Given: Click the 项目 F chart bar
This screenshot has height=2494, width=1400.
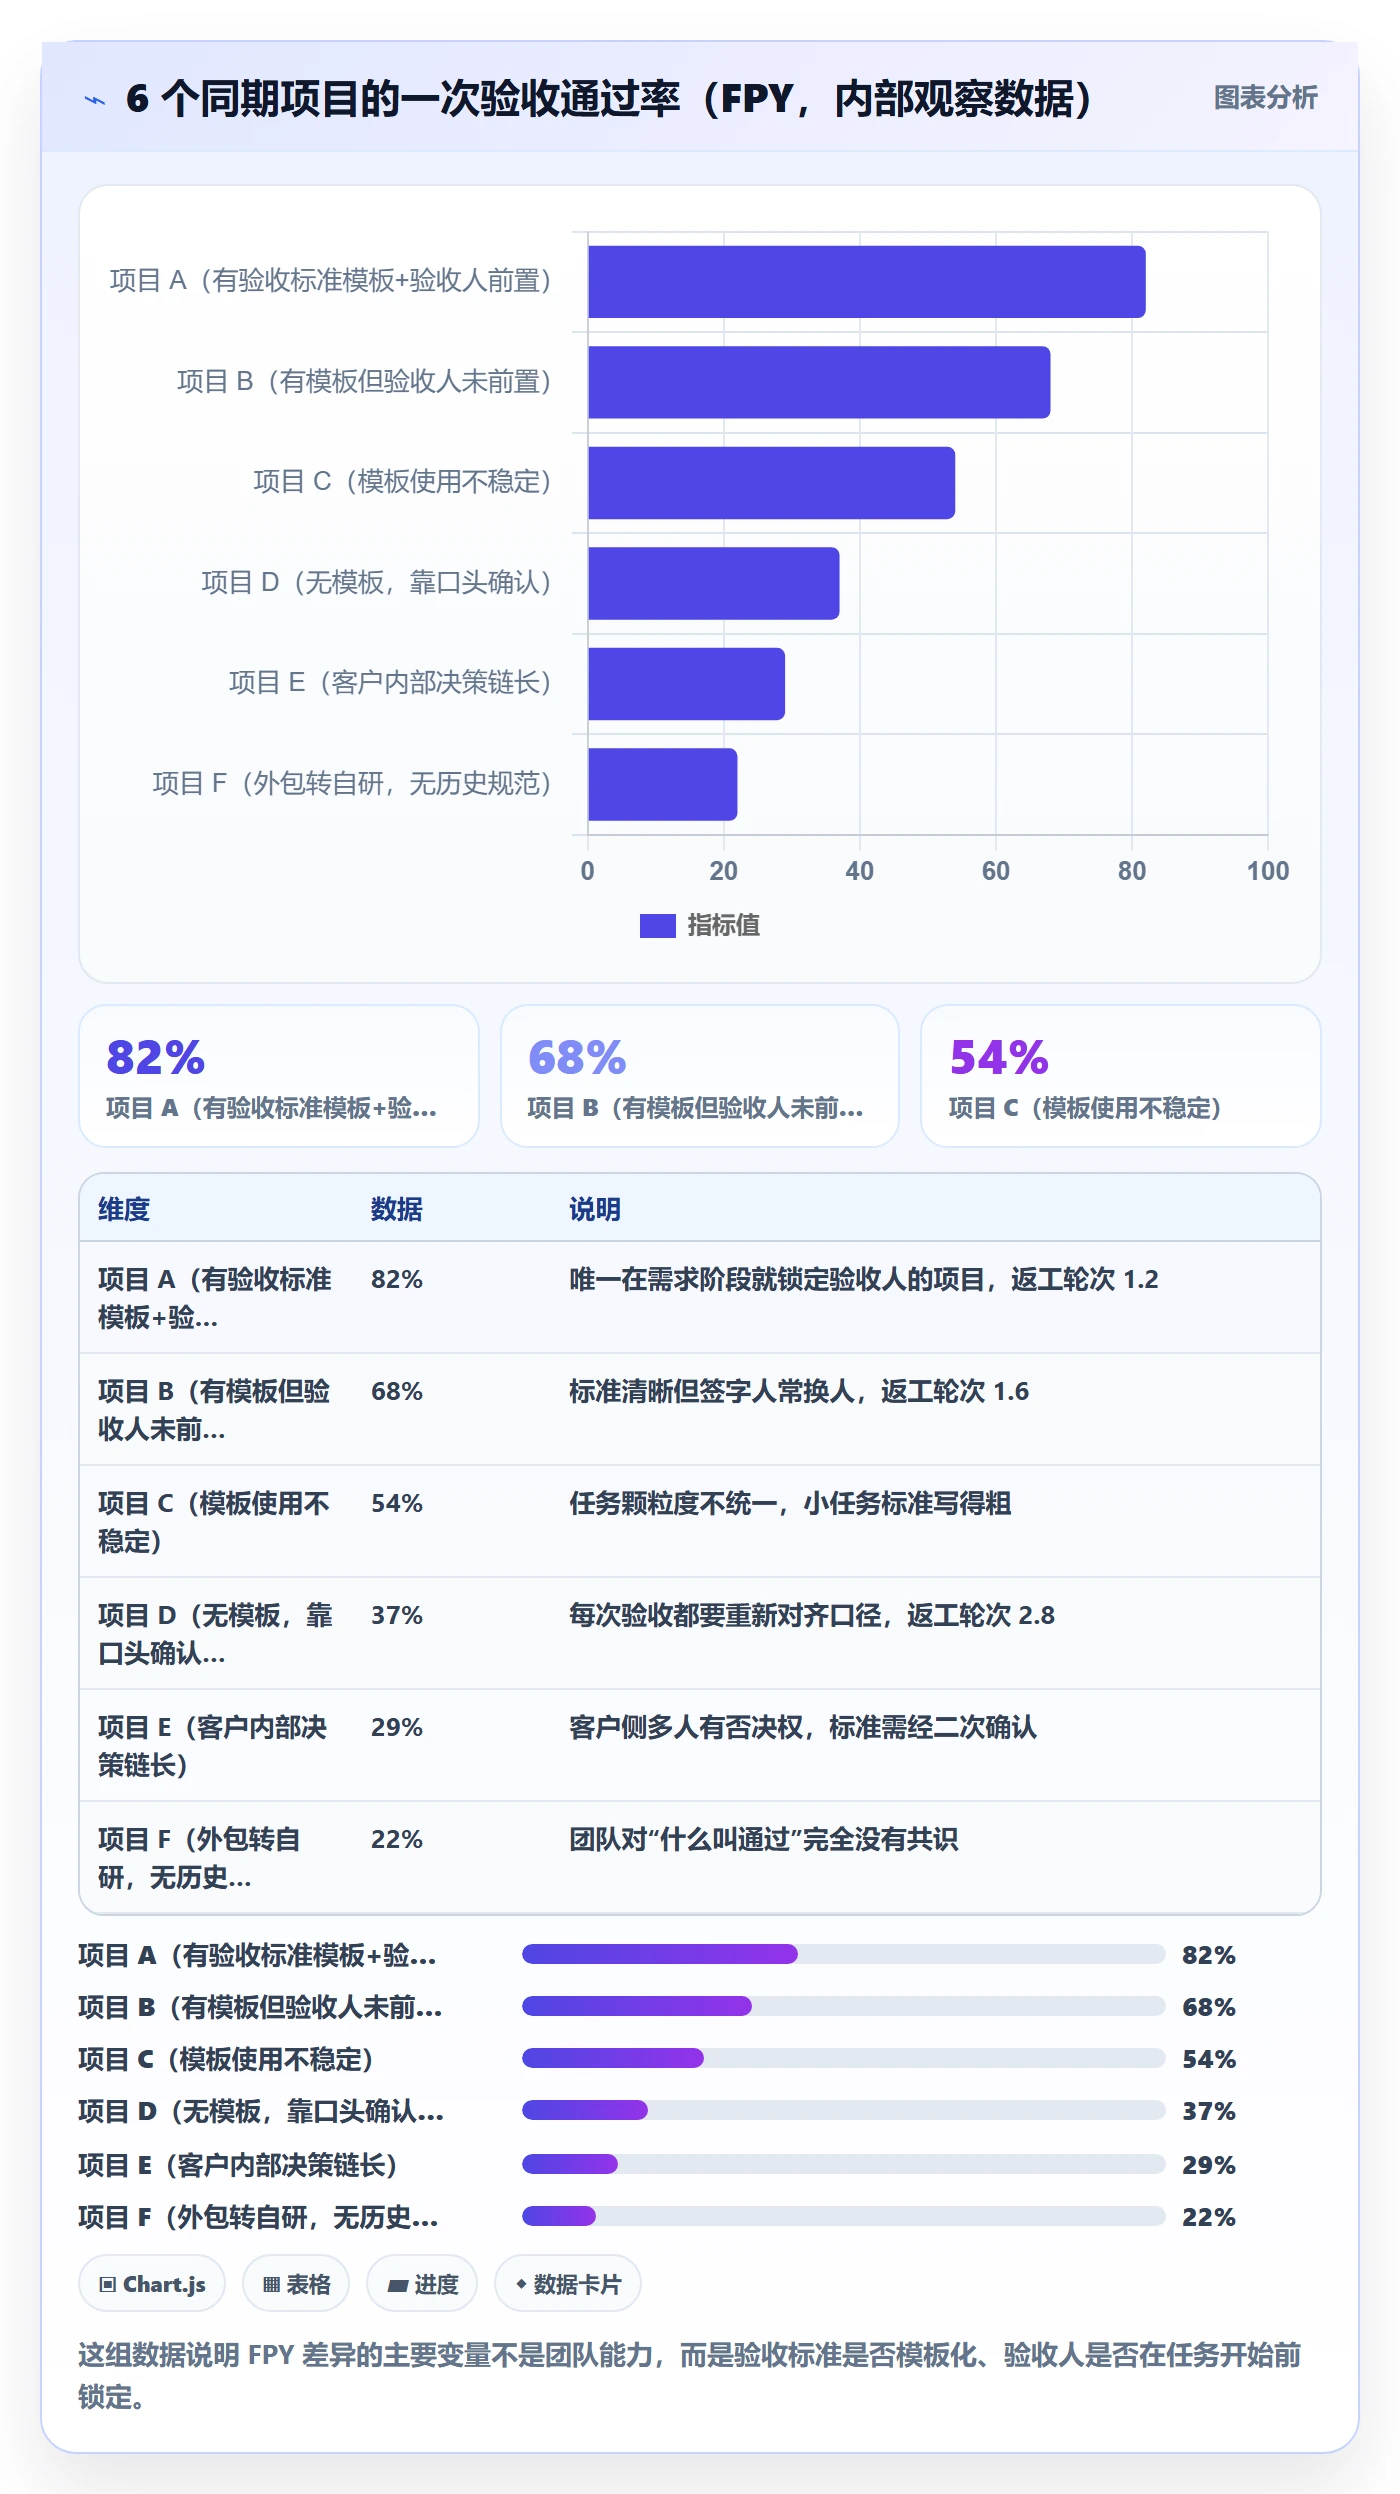Looking at the screenshot, I should (x=662, y=784).
